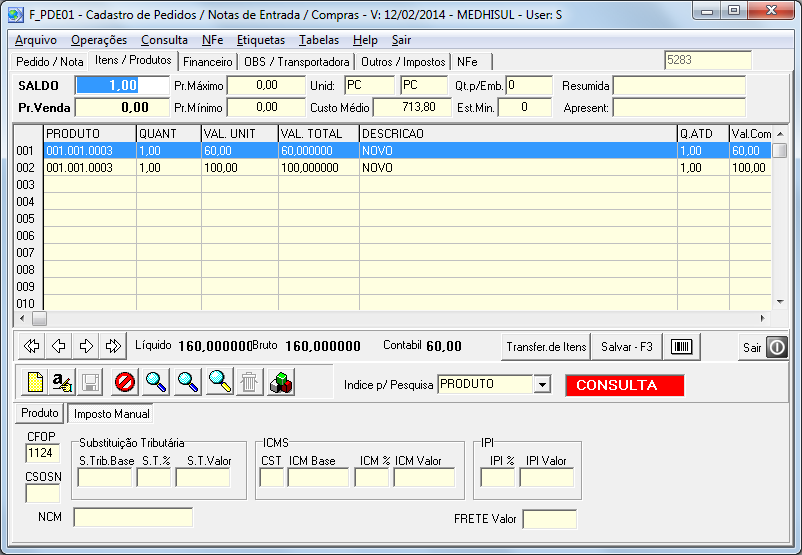
Task: Click the Sair menu item in the menu bar
Action: tap(402, 40)
